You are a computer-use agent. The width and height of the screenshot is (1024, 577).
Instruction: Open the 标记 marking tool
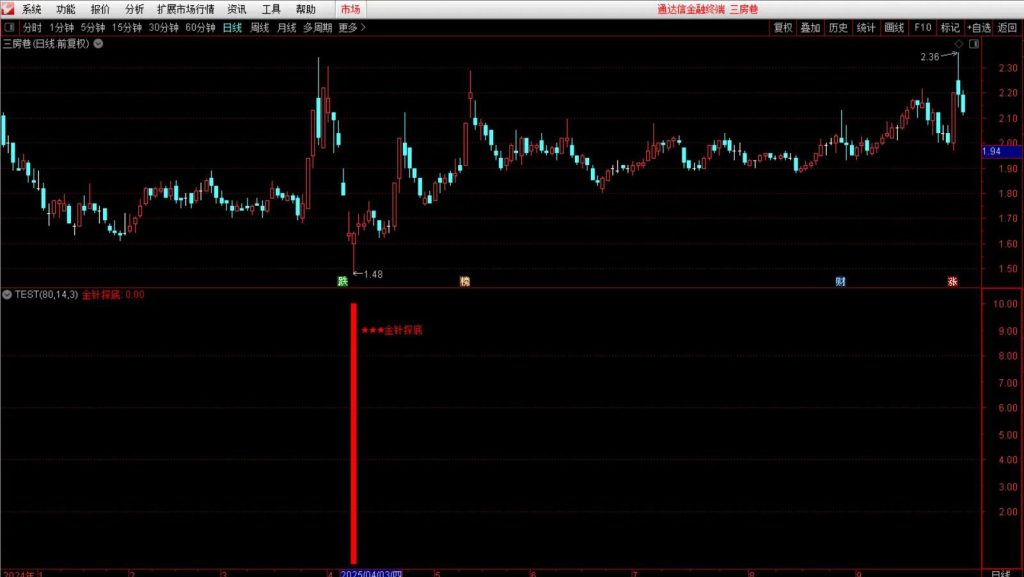point(949,28)
